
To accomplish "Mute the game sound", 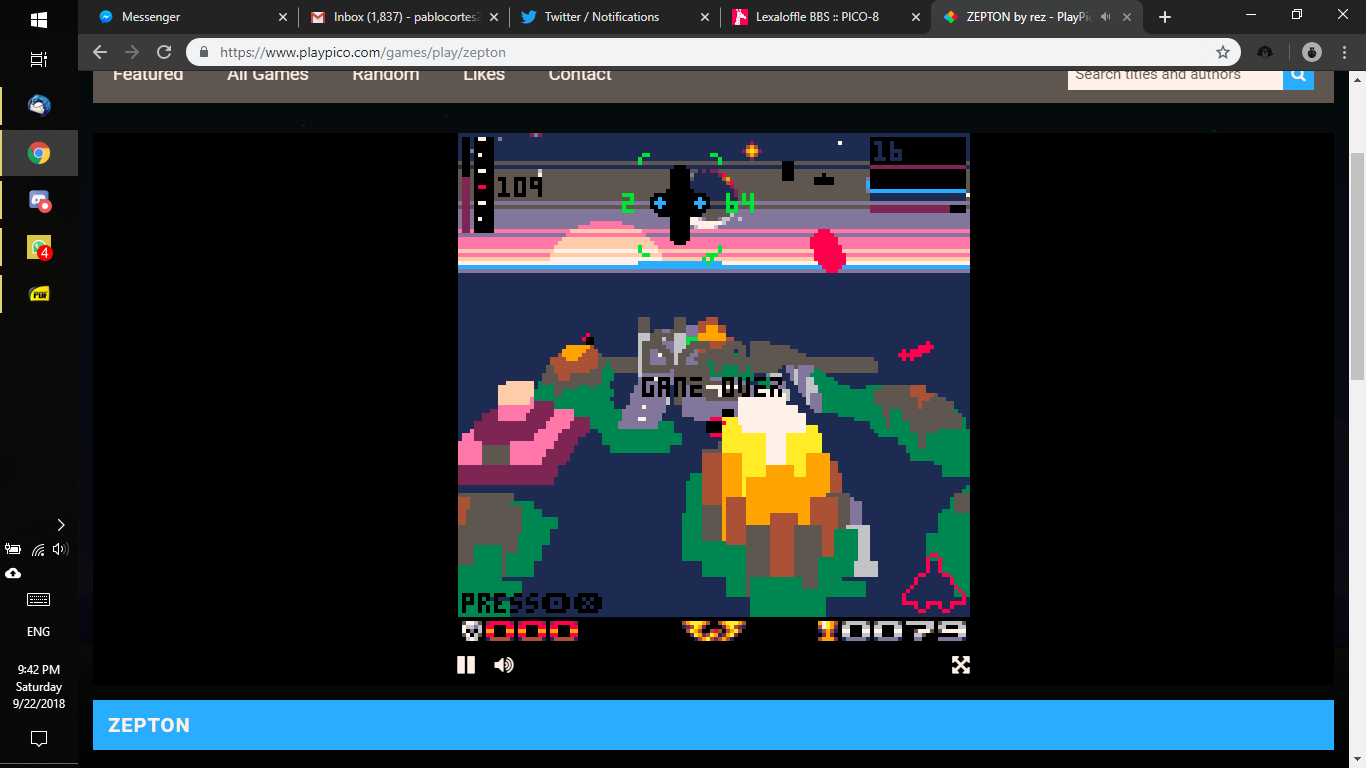I will point(504,665).
